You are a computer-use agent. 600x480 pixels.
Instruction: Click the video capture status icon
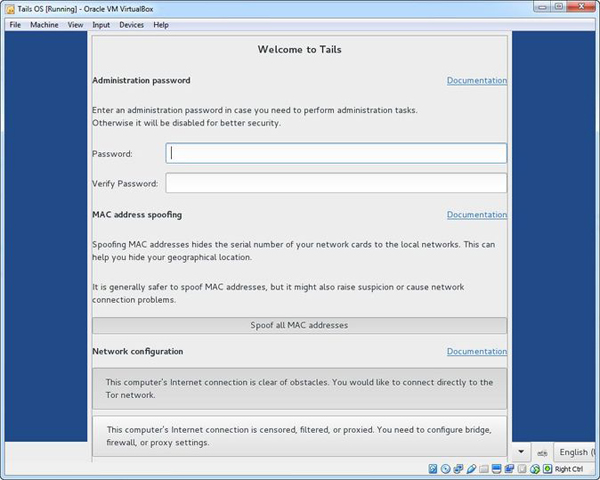point(509,469)
